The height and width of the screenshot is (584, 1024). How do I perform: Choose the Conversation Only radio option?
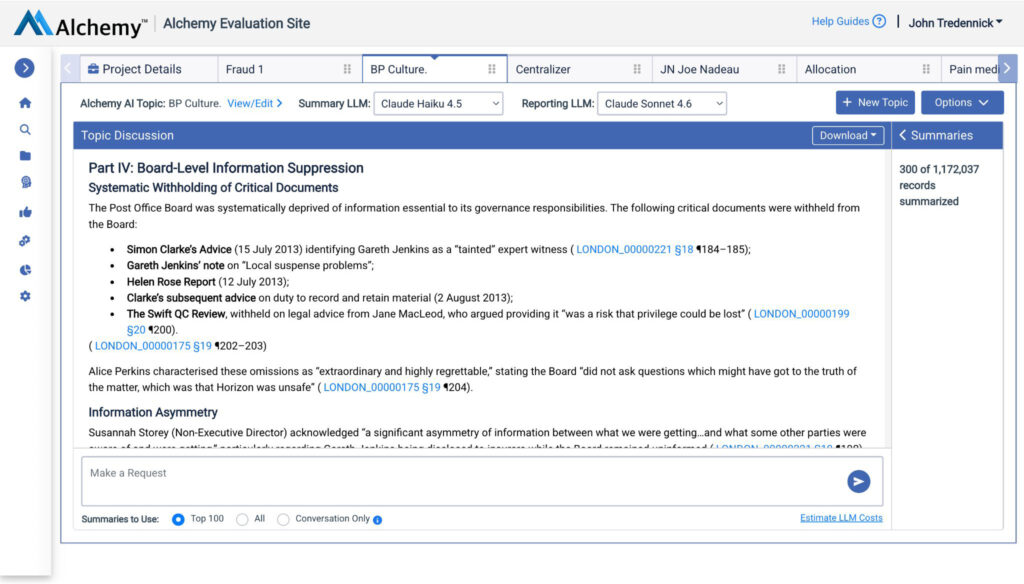283,520
